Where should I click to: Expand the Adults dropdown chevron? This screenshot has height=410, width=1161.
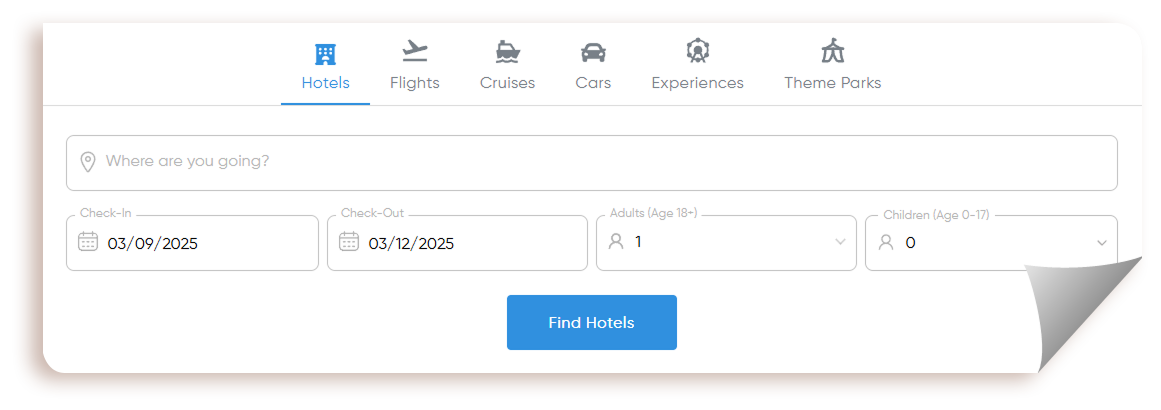[x=840, y=242]
